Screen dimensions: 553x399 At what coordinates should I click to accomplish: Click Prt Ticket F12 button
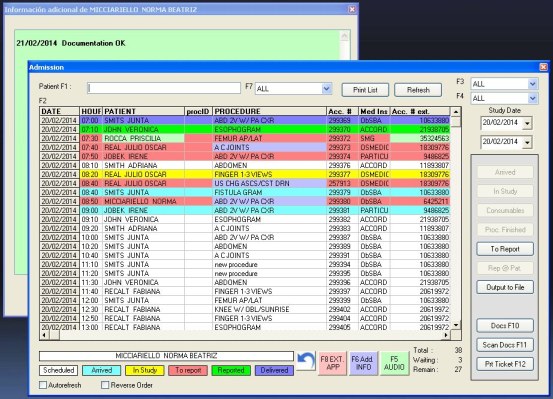505,364
